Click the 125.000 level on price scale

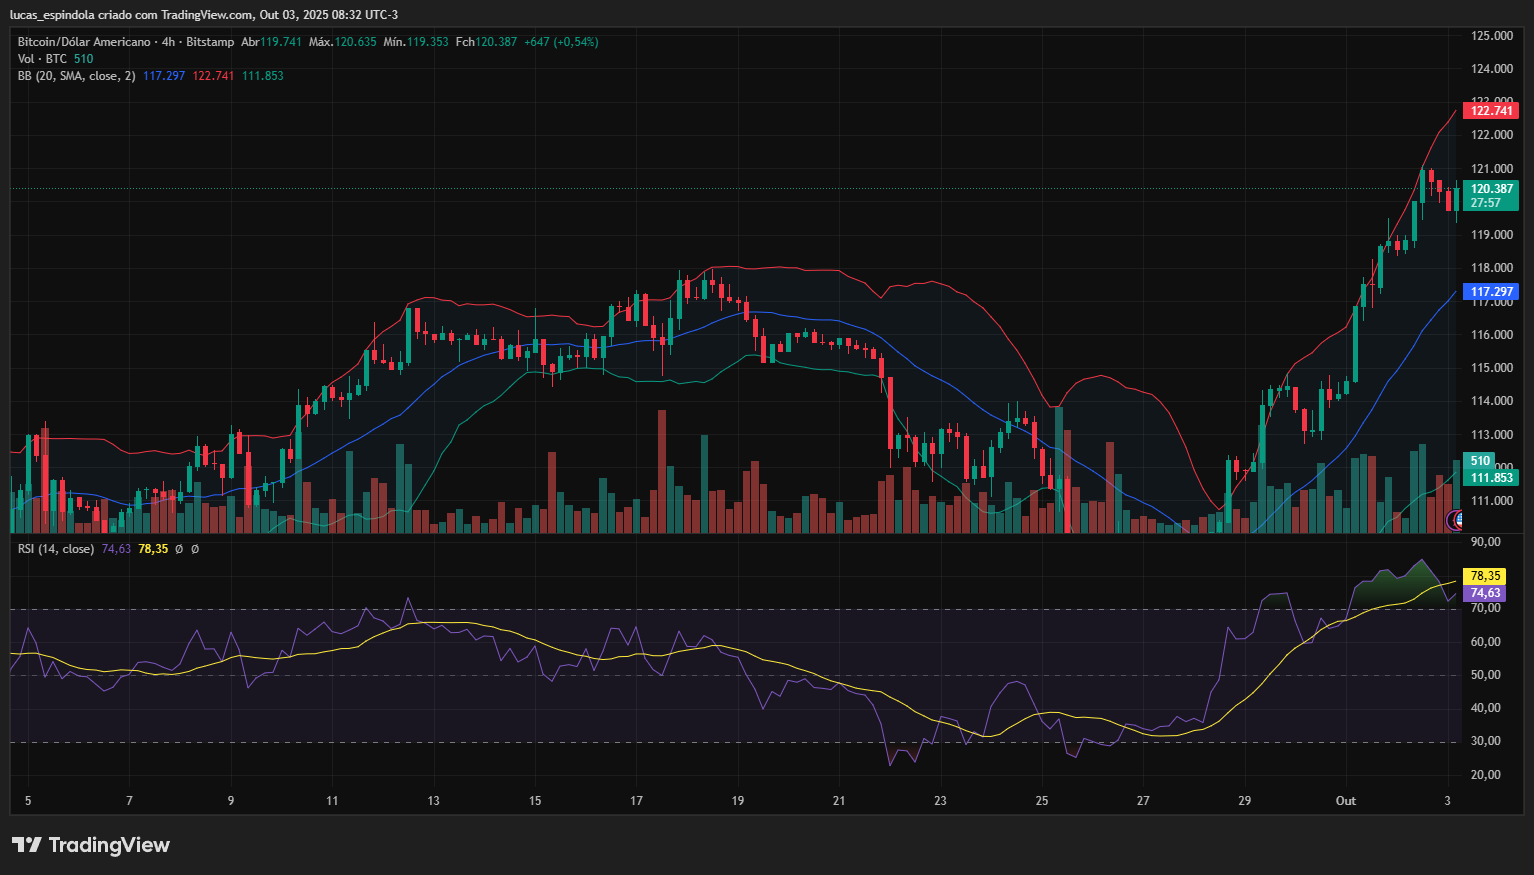point(1491,36)
